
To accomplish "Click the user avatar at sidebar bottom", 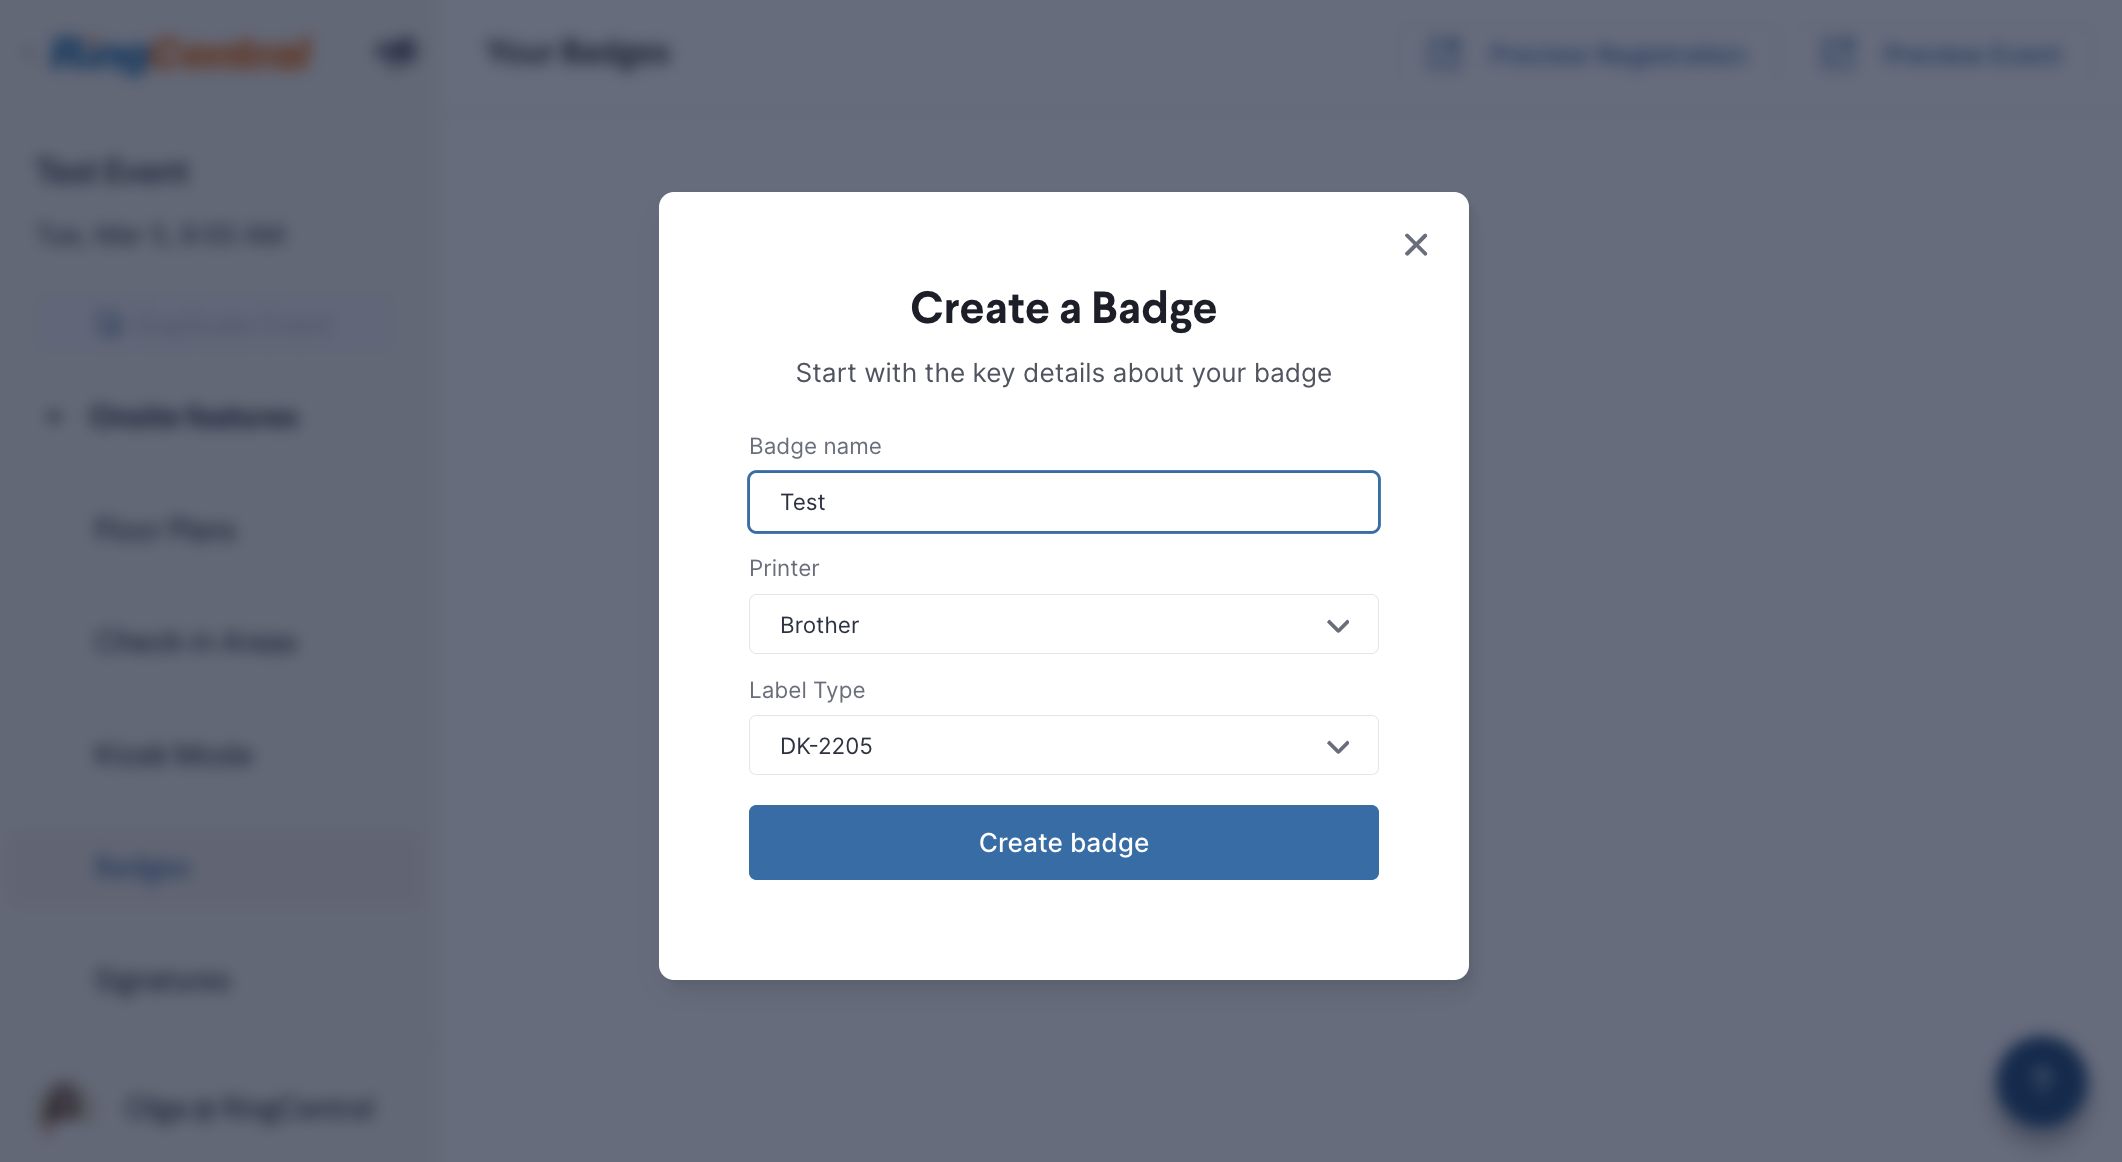I will tap(62, 1106).
